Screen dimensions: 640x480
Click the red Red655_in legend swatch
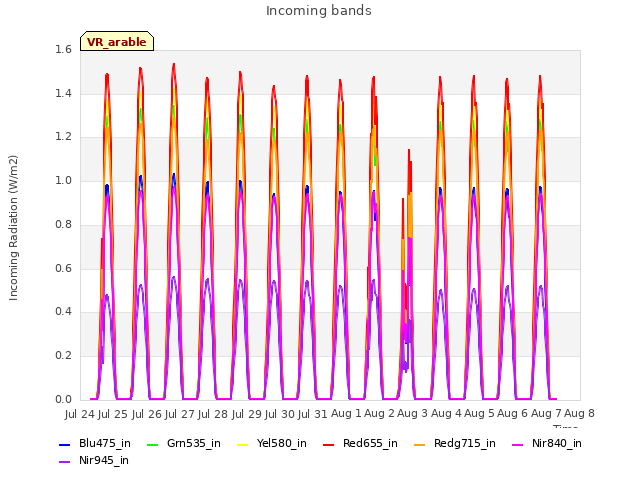329,444
